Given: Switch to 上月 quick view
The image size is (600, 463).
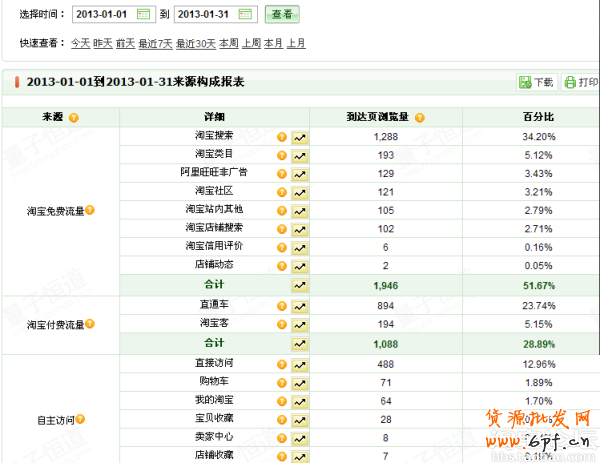Looking at the screenshot, I should [296, 43].
